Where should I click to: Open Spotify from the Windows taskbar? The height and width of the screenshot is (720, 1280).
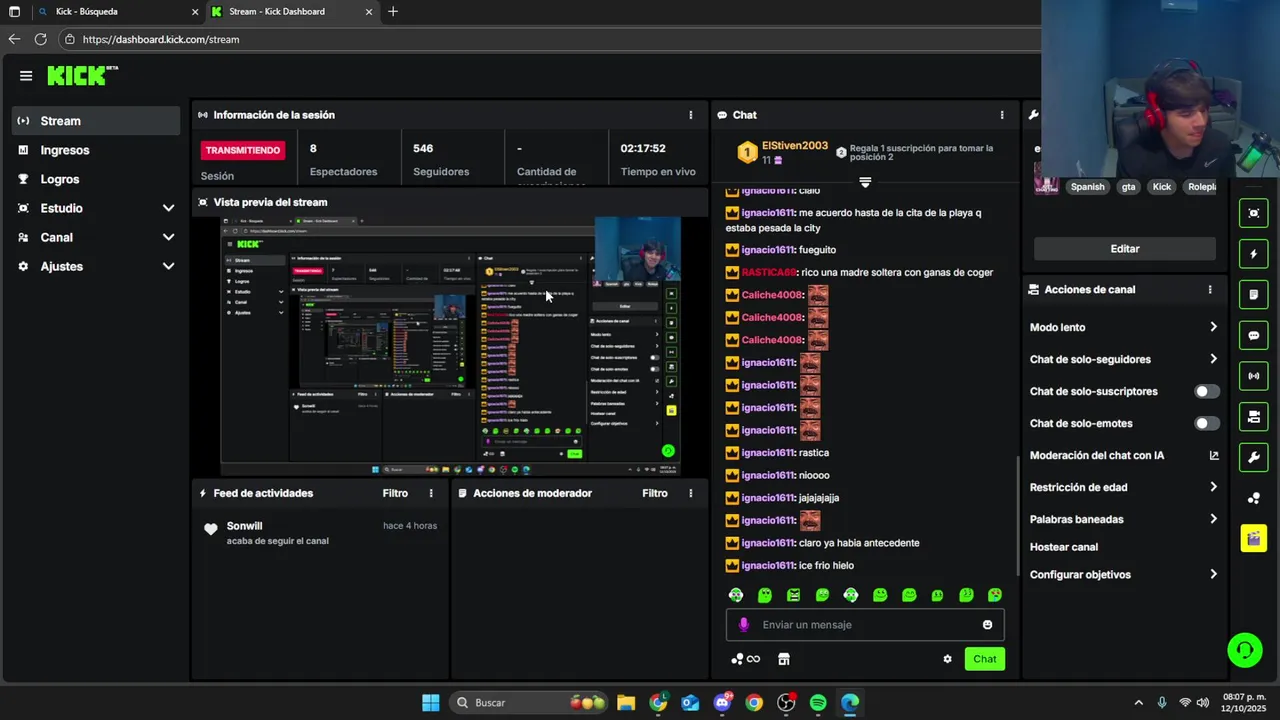818,703
